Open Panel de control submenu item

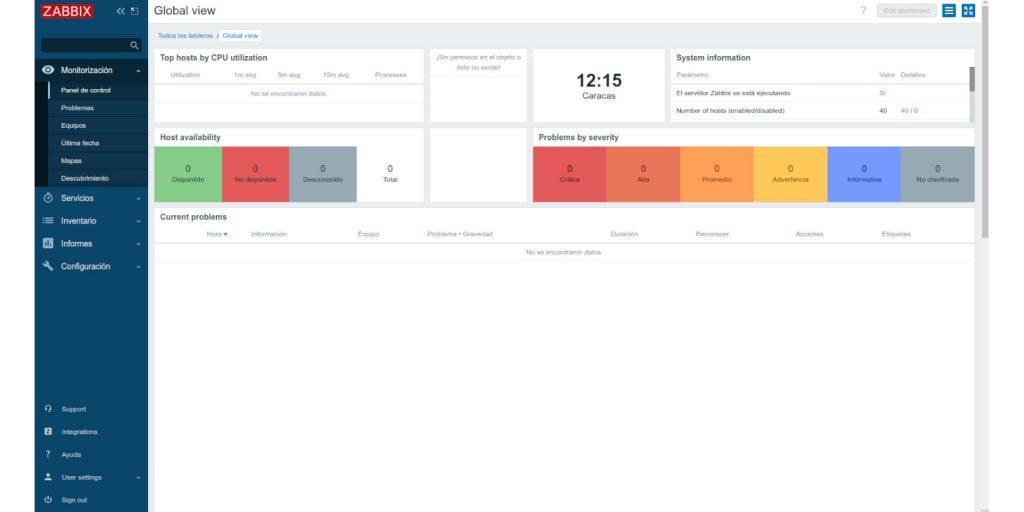click(86, 90)
